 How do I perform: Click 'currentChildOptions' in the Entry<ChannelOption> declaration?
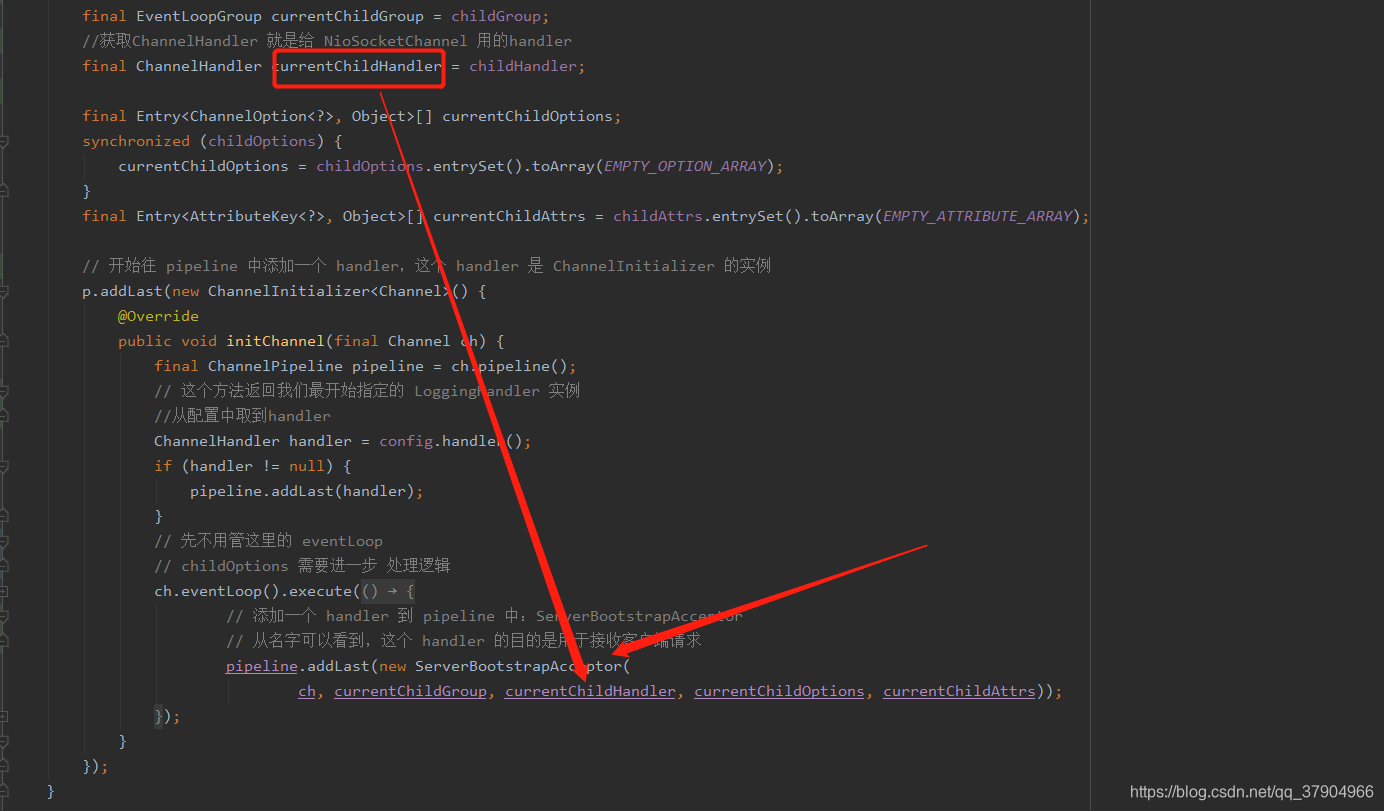pos(528,116)
